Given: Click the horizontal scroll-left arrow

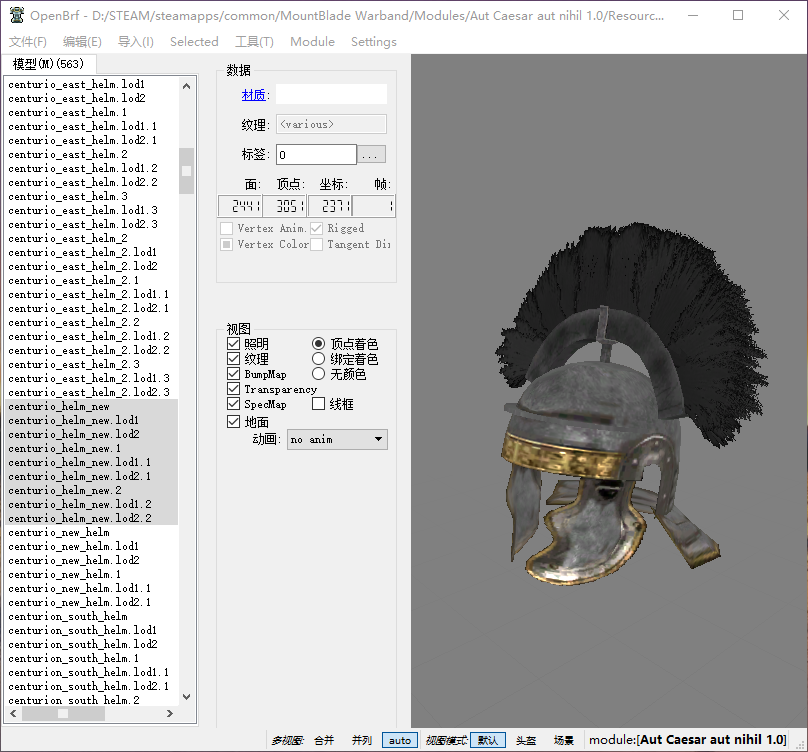Looking at the screenshot, I should coord(13,714).
